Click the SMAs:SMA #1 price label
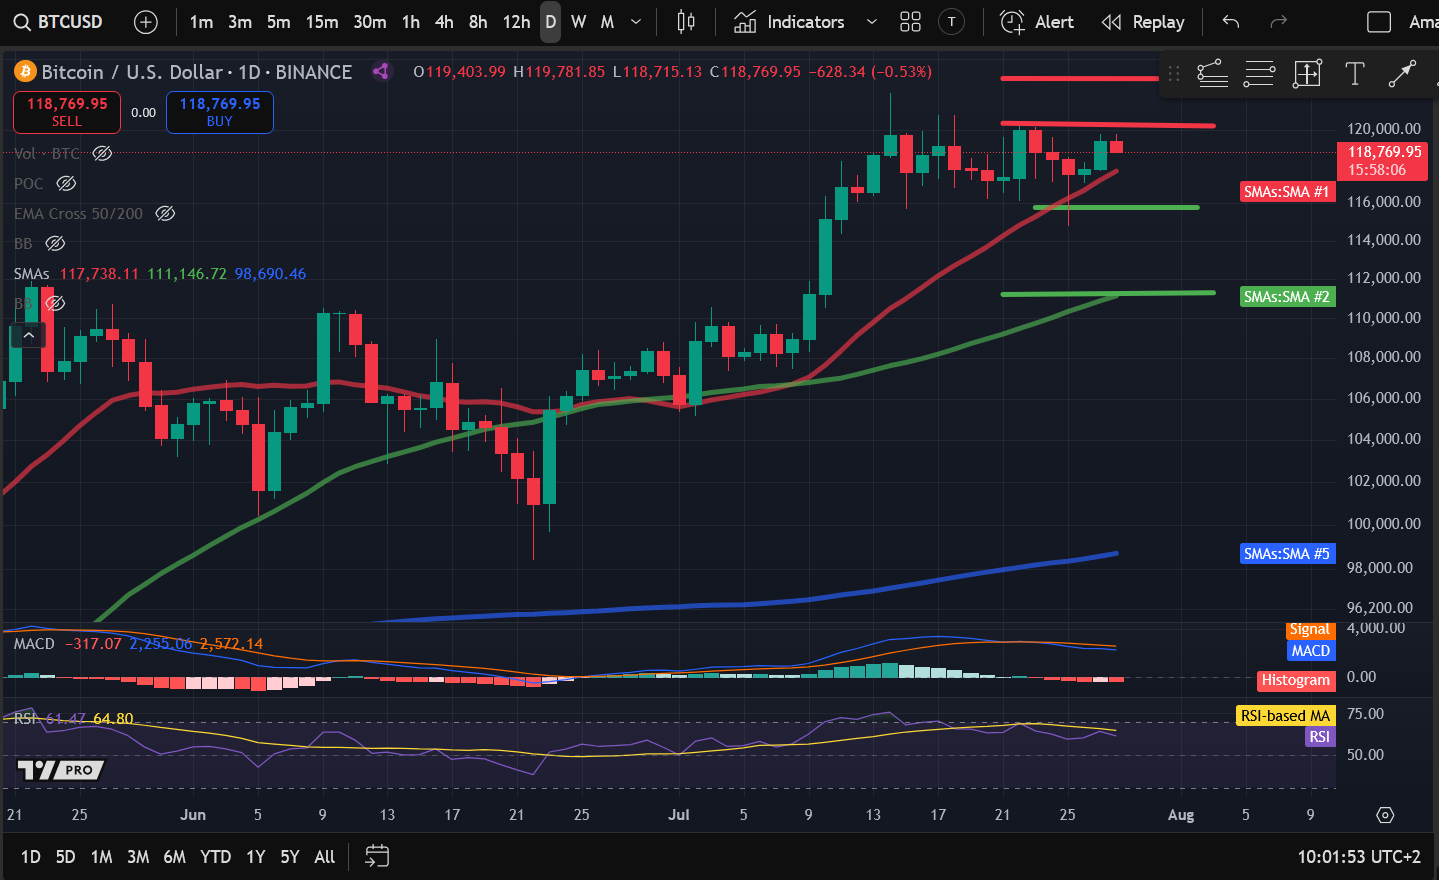This screenshot has height=880, width=1439. click(x=1287, y=191)
